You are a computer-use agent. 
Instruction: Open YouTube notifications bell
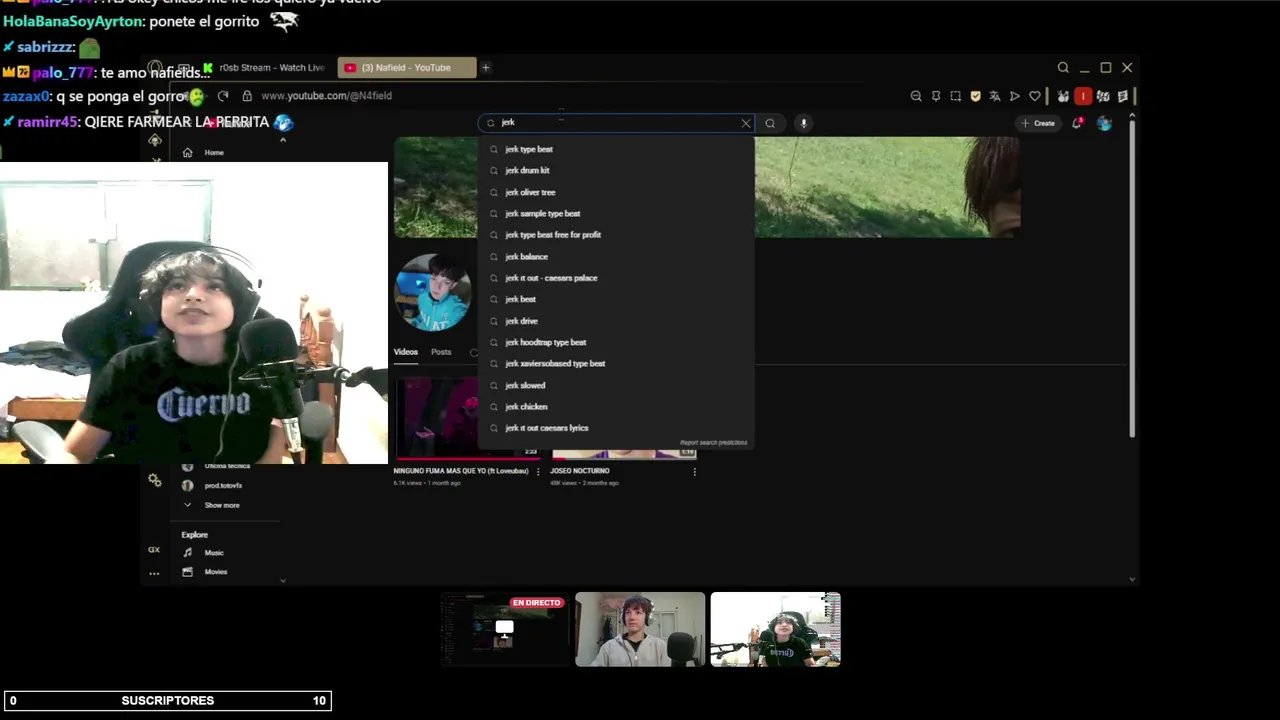tap(1077, 123)
